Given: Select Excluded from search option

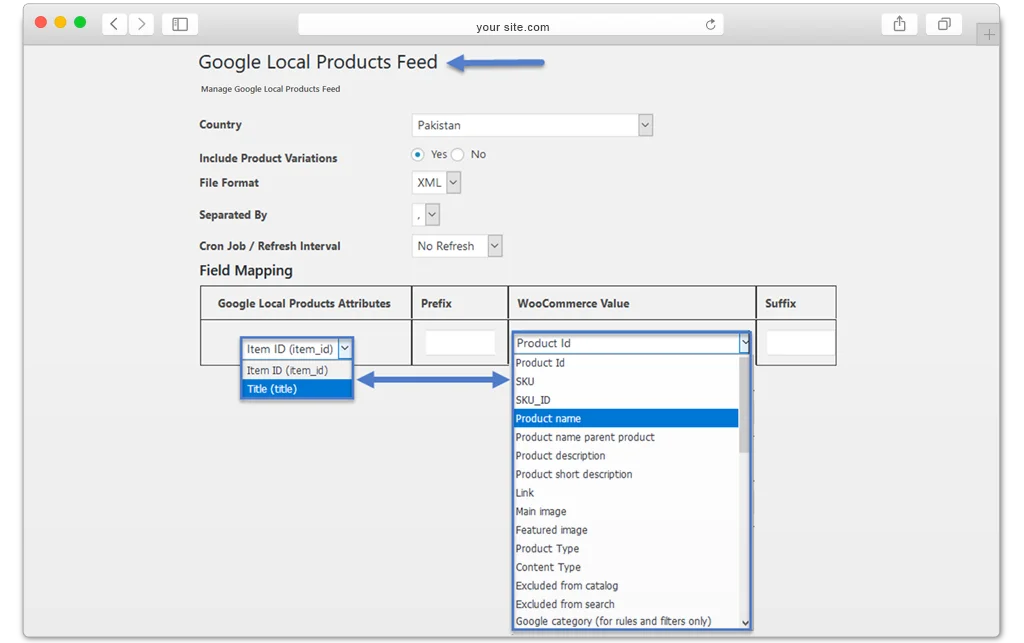Looking at the screenshot, I should click(626, 604).
